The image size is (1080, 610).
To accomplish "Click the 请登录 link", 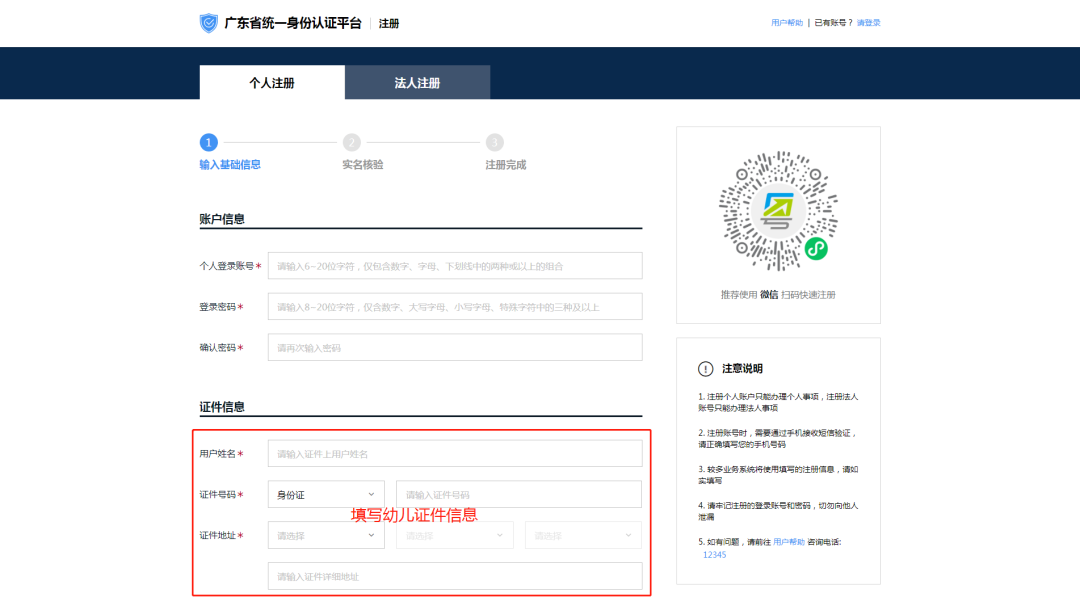I will (868, 23).
